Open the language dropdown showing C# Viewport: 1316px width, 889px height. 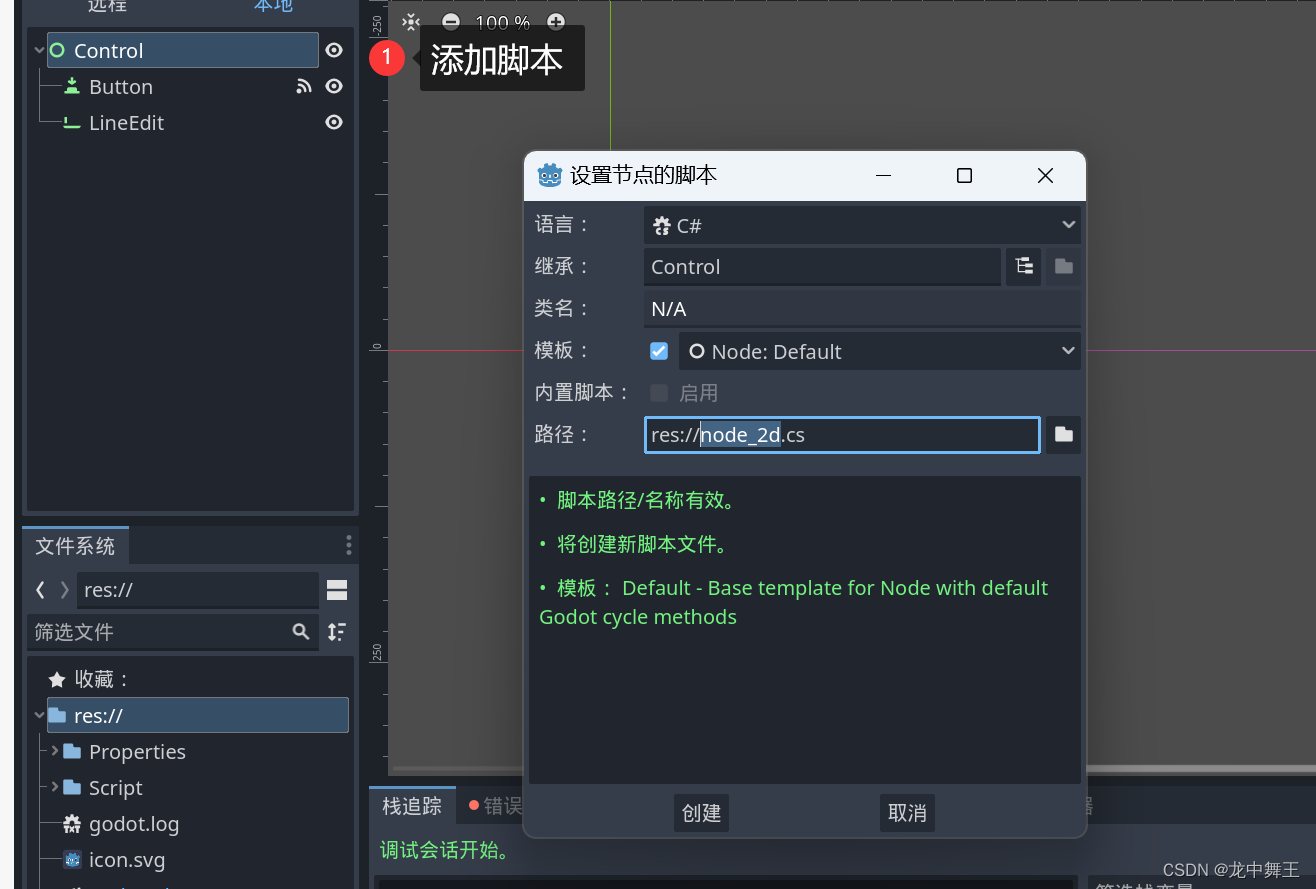[862, 225]
